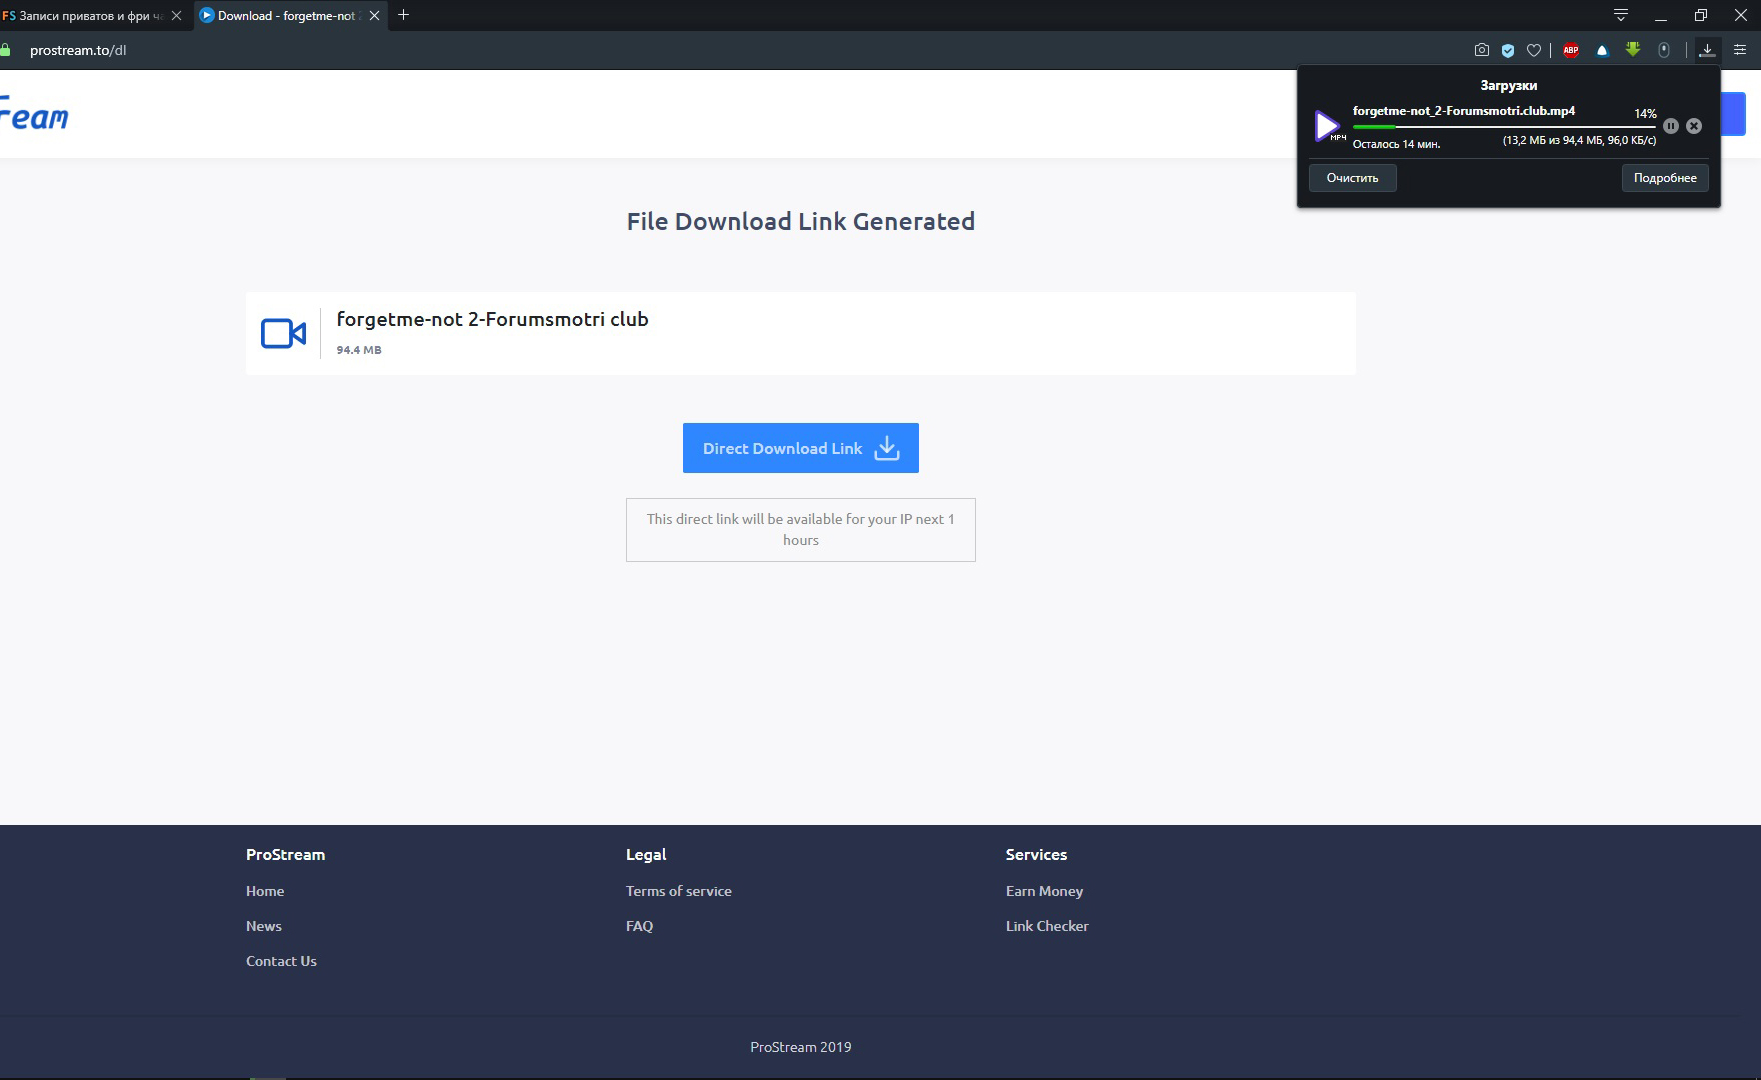Click the snapshot camera icon in address bar
The width and height of the screenshot is (1761, 1080).
point(1481,50)
